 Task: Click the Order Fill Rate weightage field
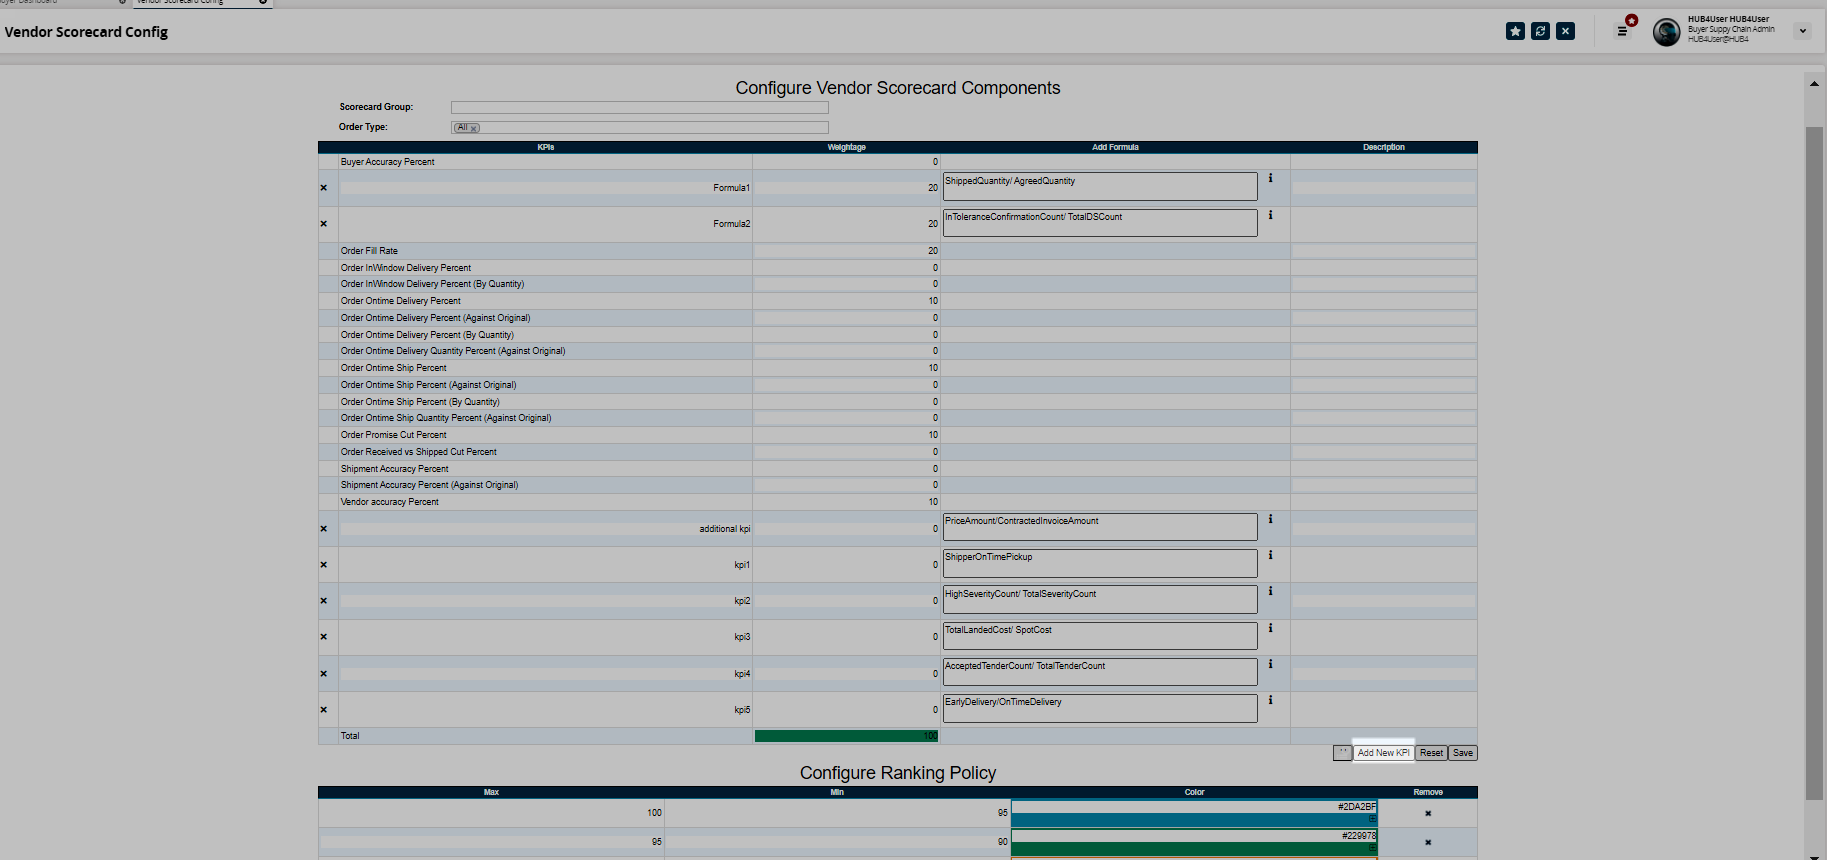coord(845,251)
